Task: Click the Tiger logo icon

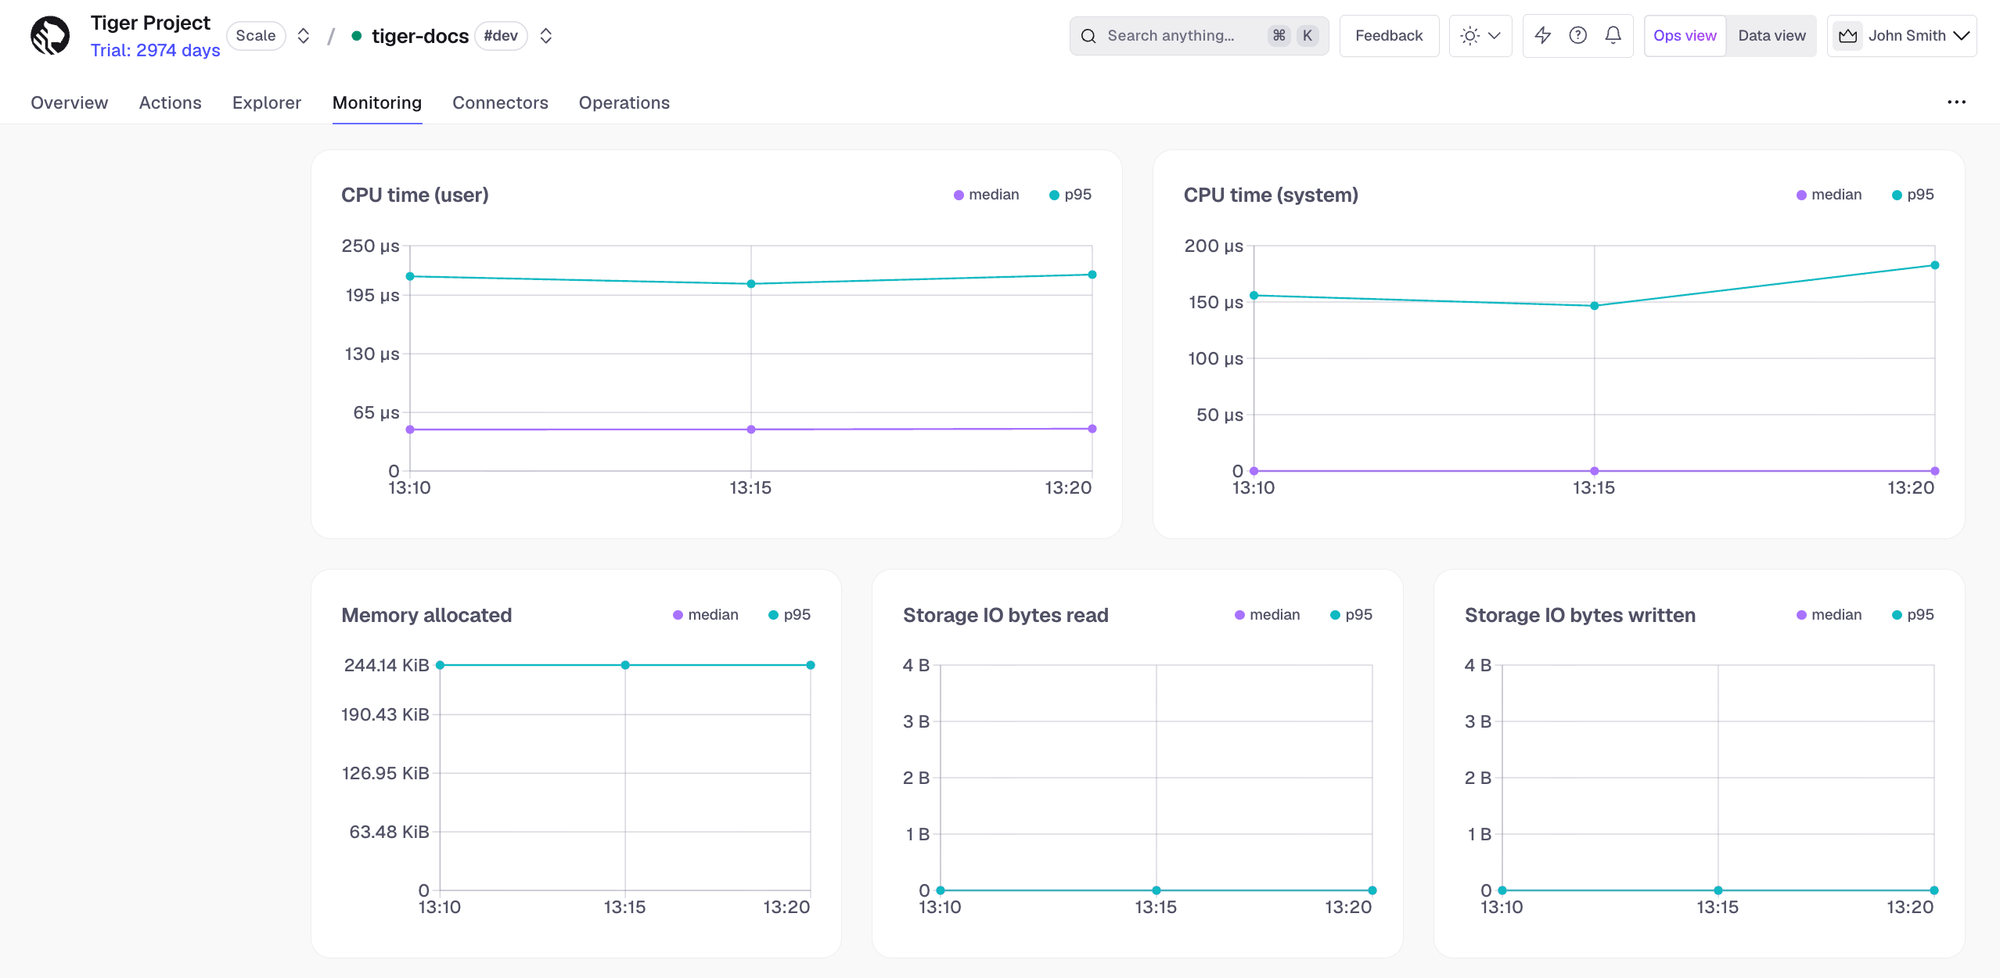Action: click(x=50, y=36)
